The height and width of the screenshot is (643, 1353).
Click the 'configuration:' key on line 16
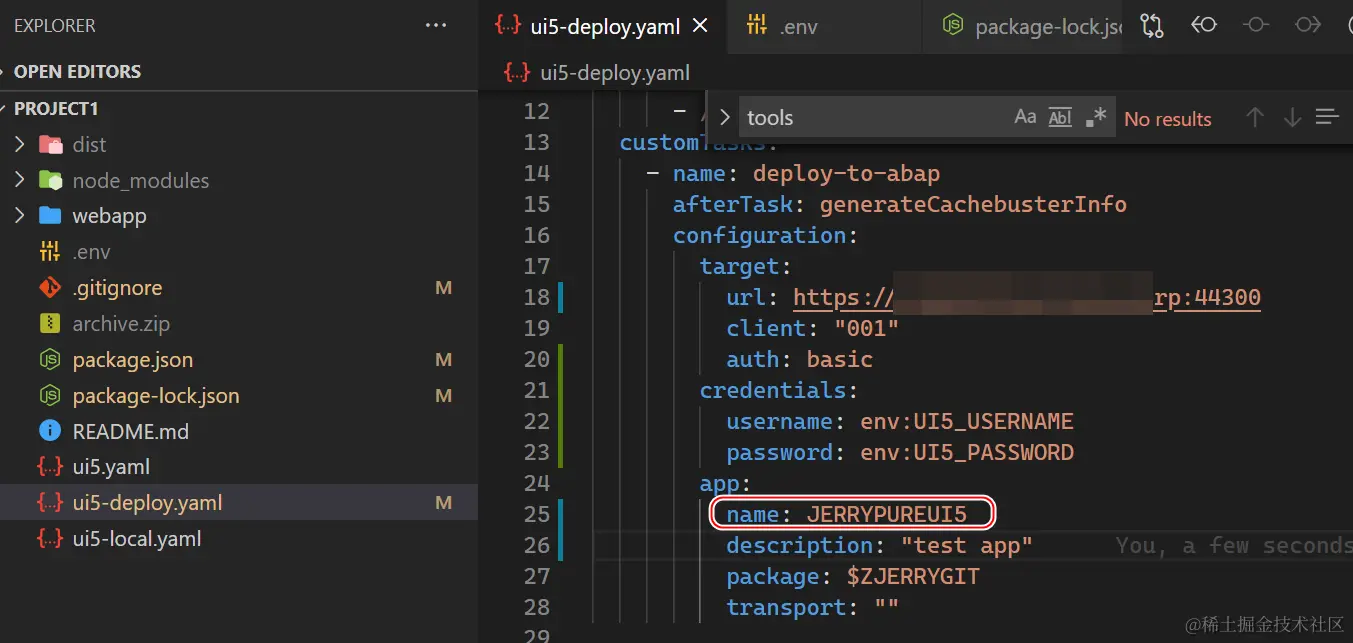point(766,235)
